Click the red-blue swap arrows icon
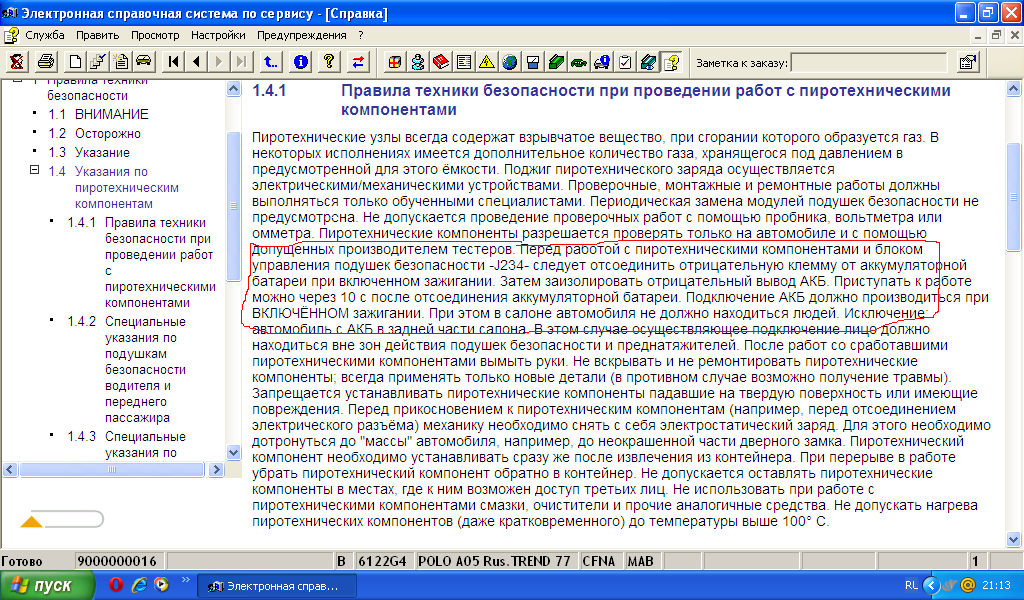 [357, 62]
